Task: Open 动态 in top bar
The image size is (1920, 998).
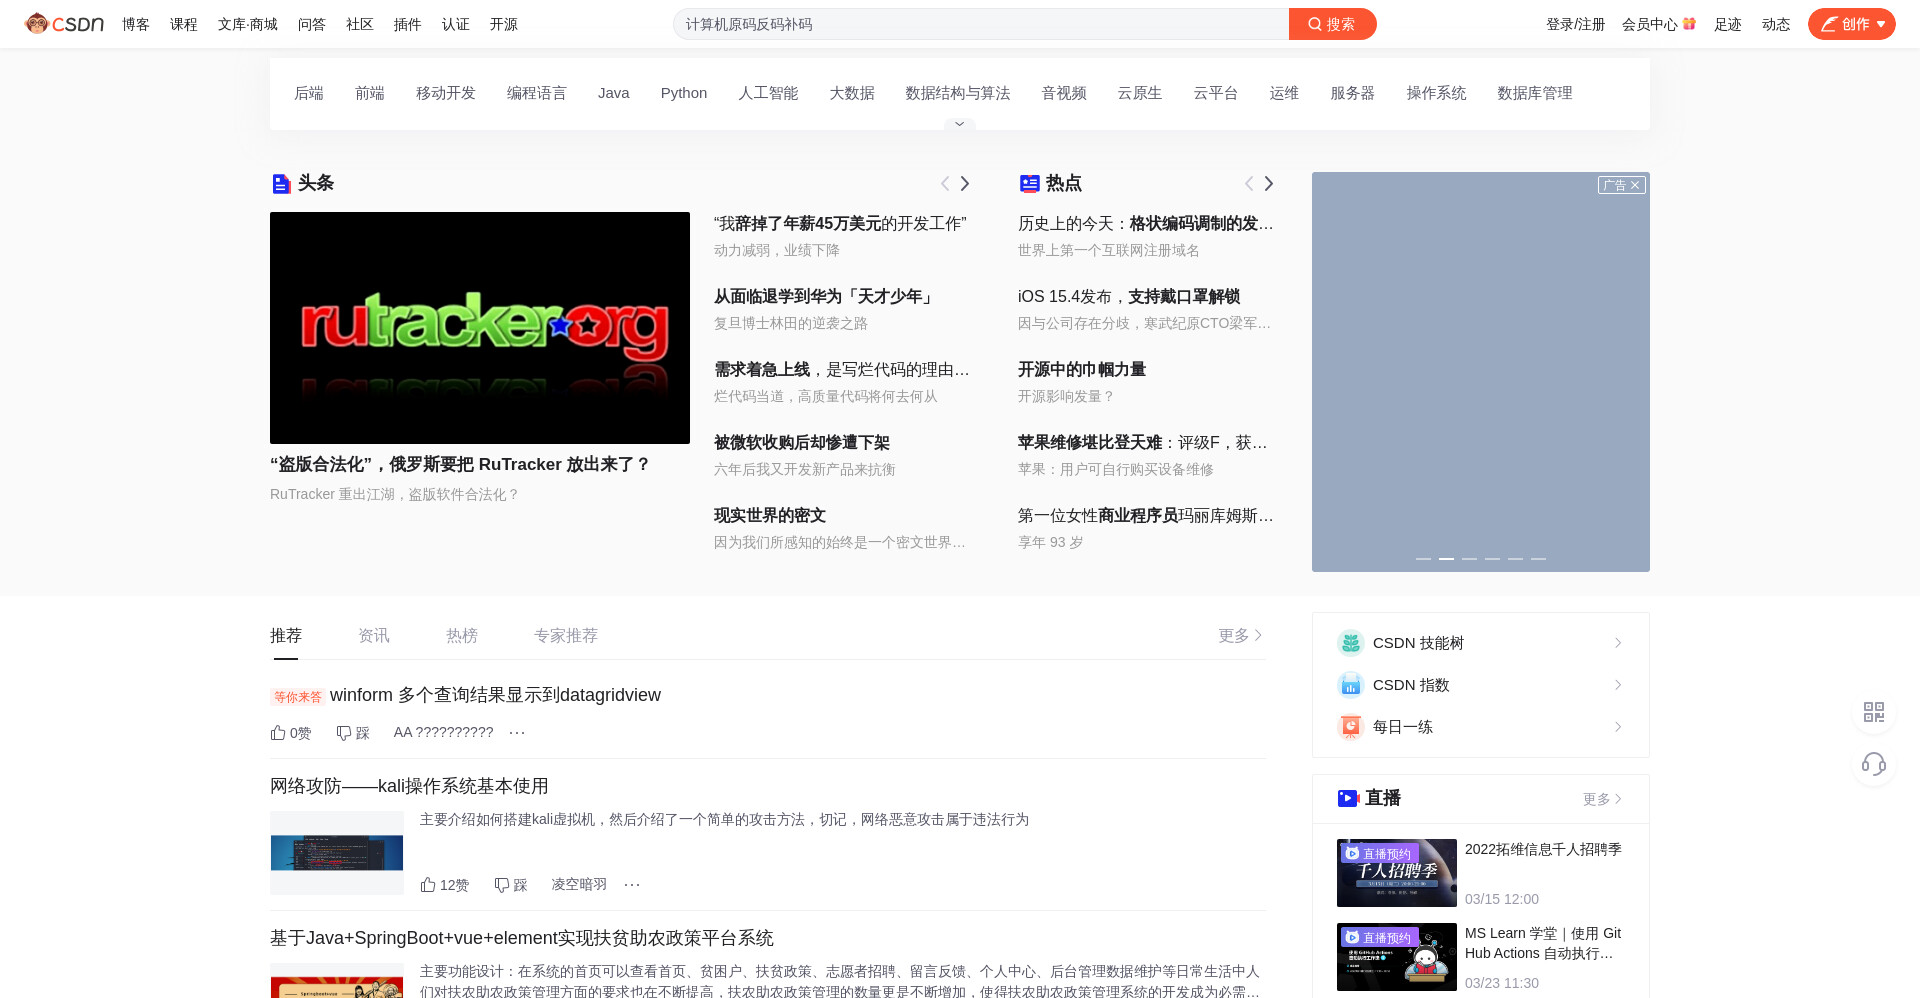Action: [x=1775, y=24]
